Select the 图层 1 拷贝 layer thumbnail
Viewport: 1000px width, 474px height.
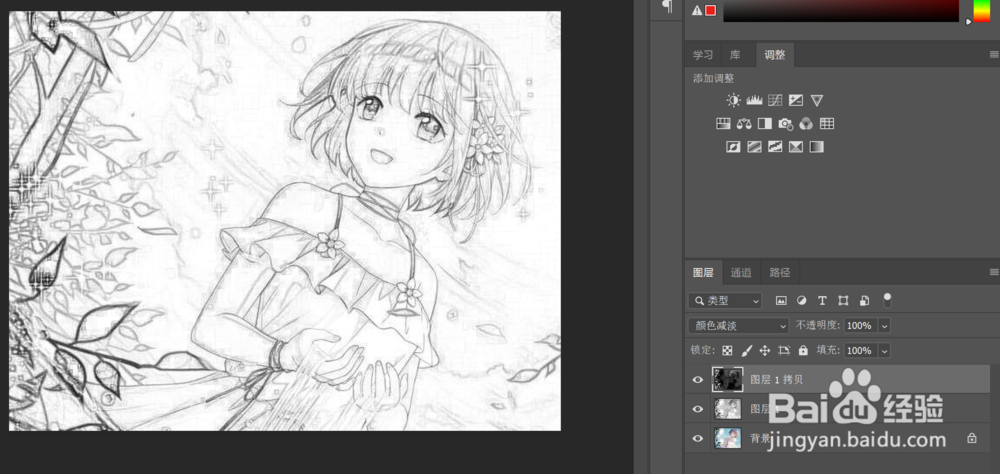(x=727, y=380)
